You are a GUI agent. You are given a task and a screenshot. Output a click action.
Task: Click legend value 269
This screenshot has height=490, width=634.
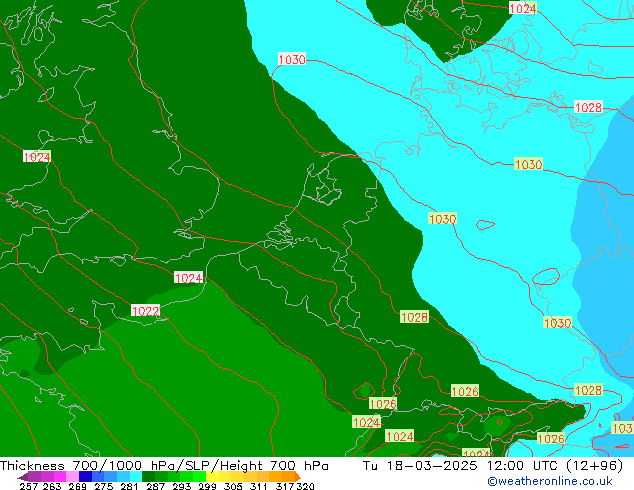pyautogui.click(x=78, y=486)
